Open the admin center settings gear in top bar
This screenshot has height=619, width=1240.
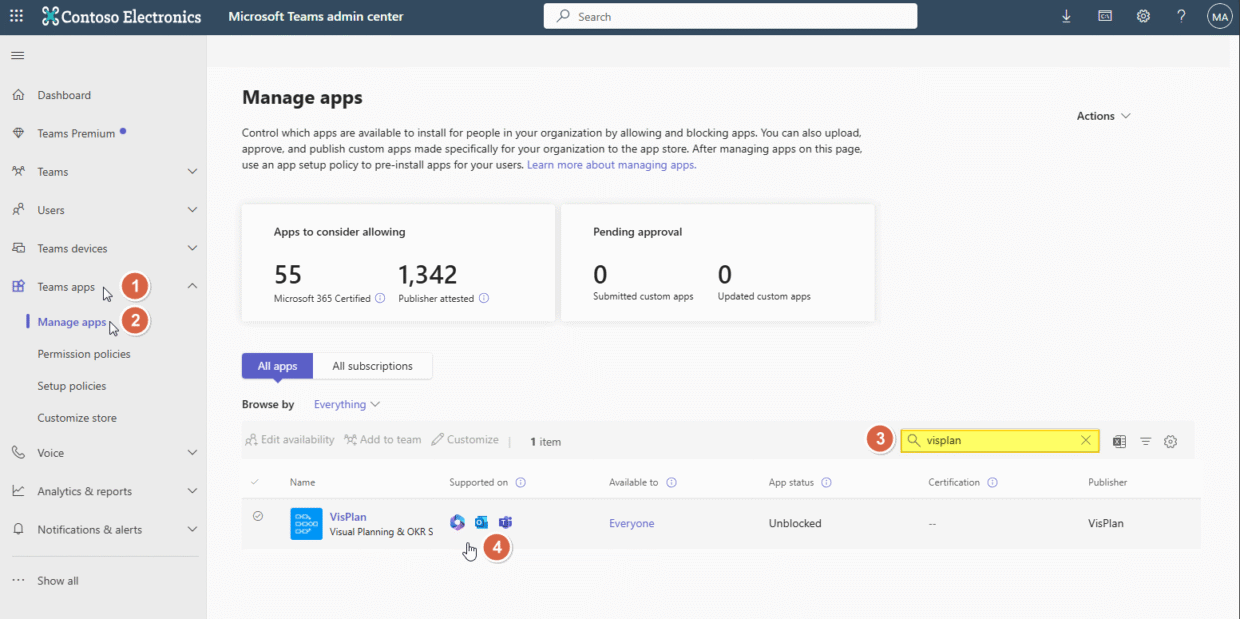coord(1143,16)
